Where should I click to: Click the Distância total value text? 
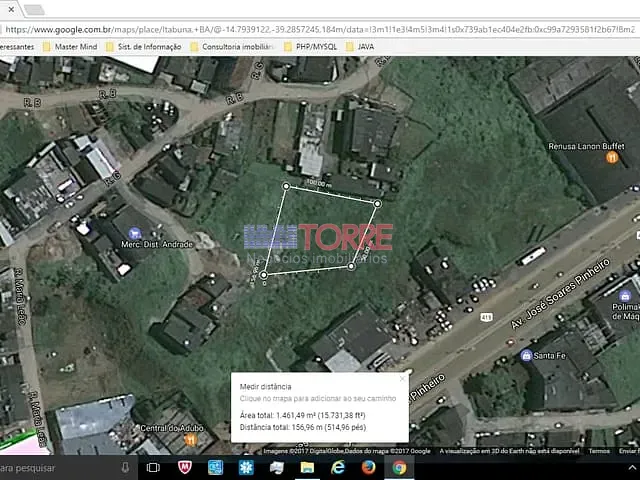point(303,427)
